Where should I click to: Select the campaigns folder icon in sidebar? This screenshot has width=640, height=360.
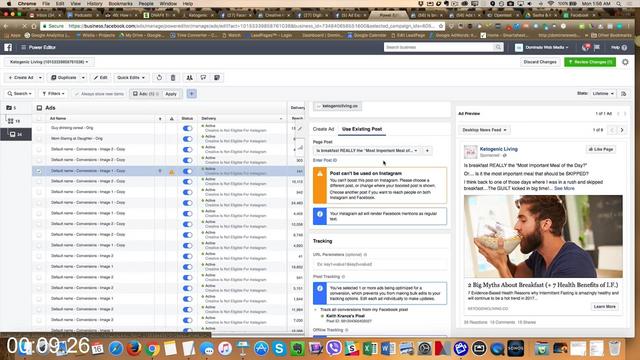tap(9, 108)
